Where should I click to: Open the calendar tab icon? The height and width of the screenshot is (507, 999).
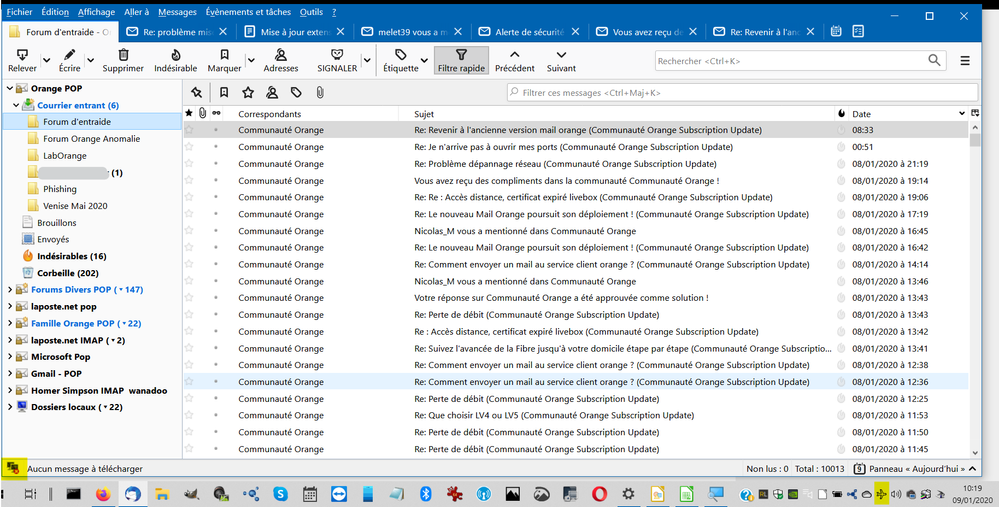click(x=836, y=31)
